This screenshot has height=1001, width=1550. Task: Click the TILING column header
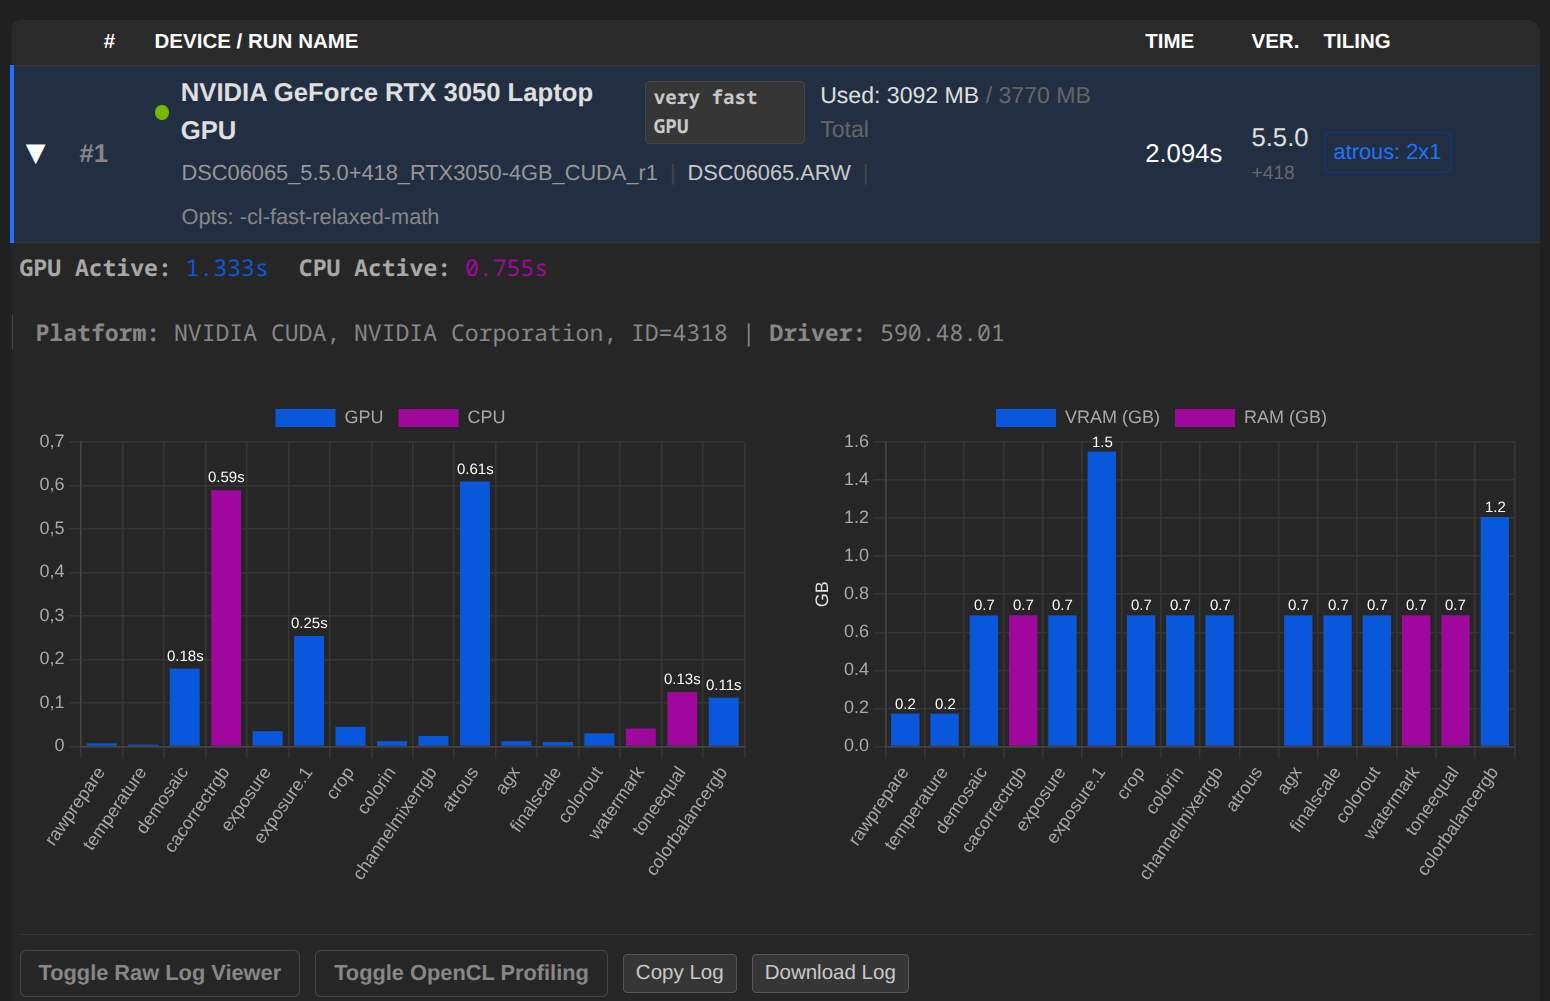tap(1356, 41)
